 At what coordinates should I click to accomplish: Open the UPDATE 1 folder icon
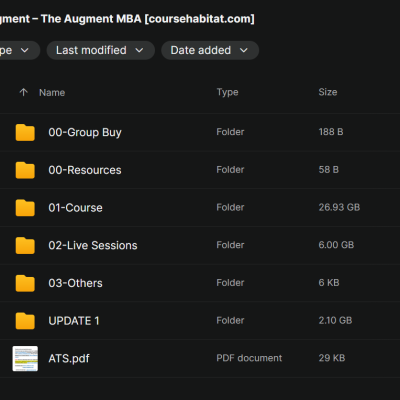[25, 321]
